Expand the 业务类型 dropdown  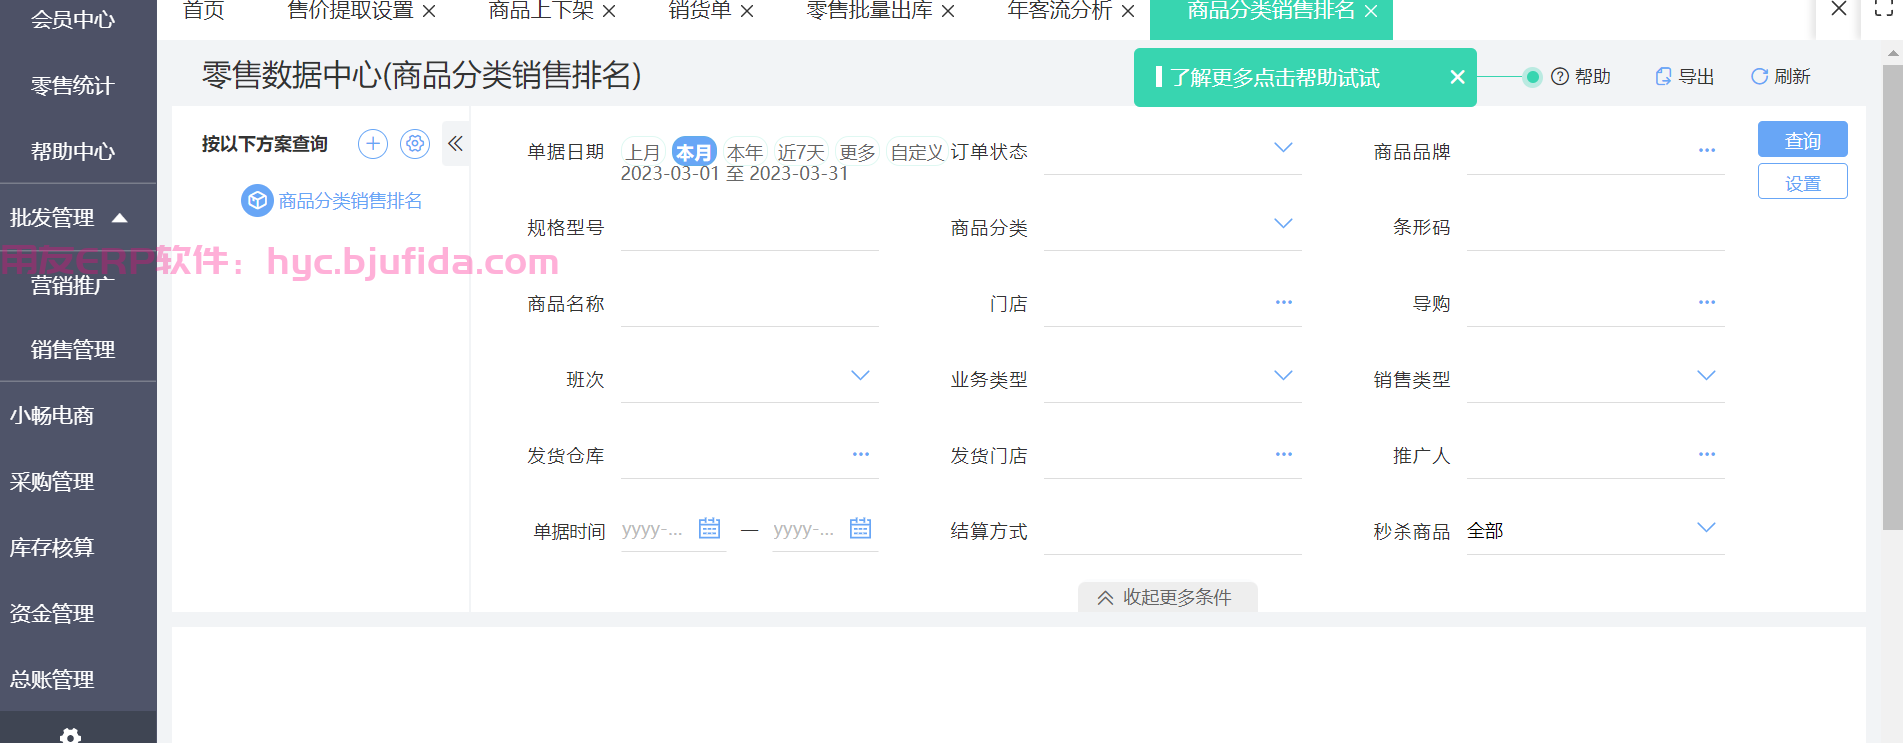pos(1283,375)
